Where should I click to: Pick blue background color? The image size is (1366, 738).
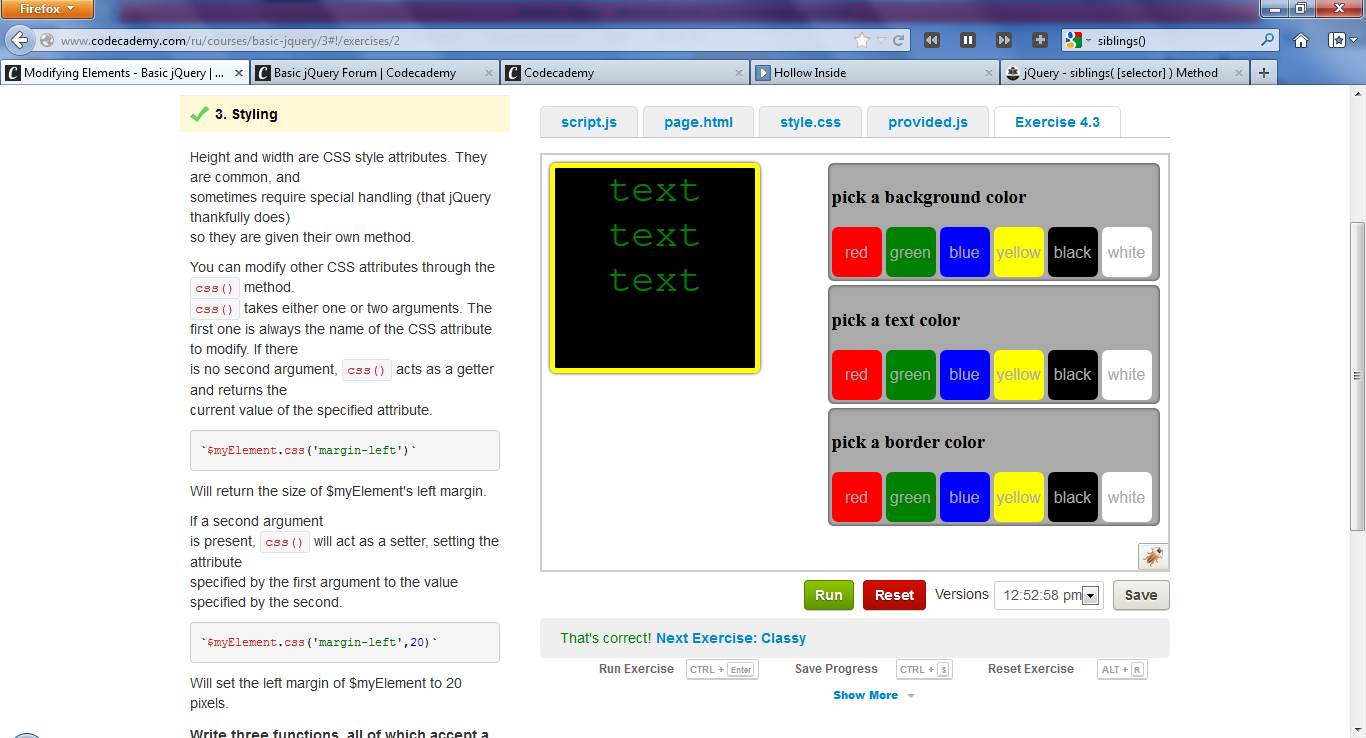click(965, 252)
